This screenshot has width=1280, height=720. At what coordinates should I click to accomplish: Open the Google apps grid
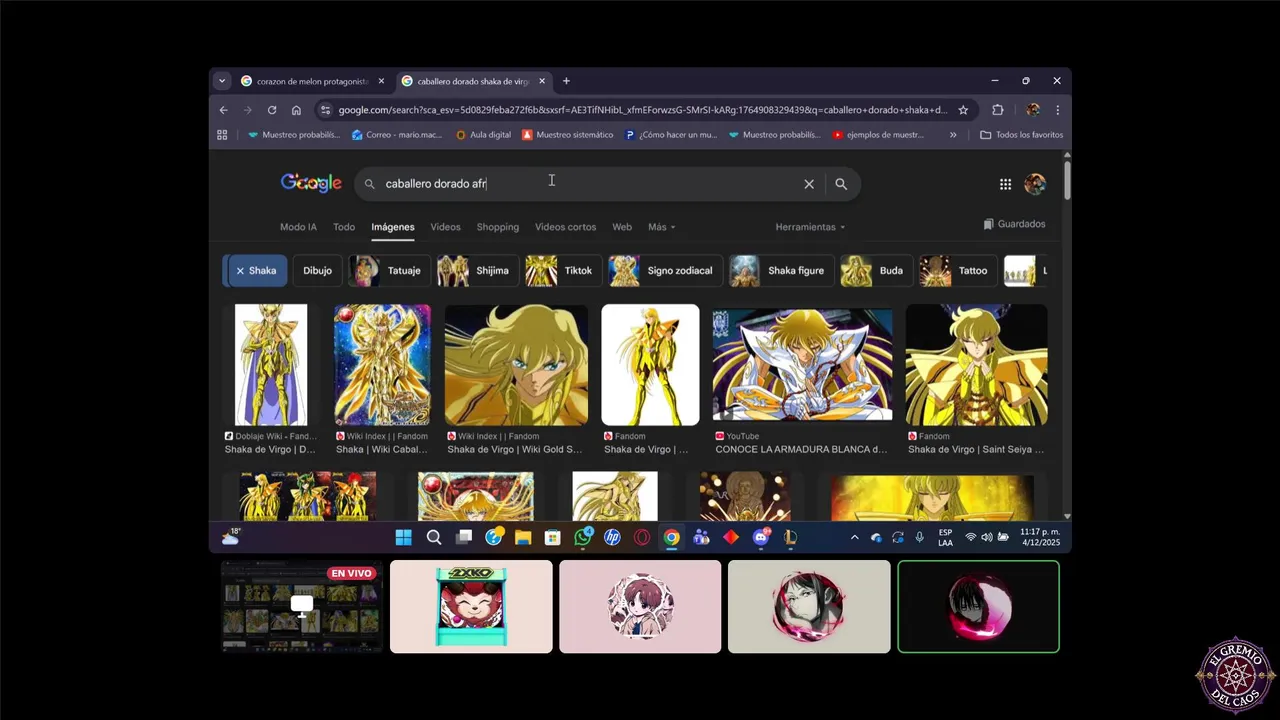tap(1005, 184)
